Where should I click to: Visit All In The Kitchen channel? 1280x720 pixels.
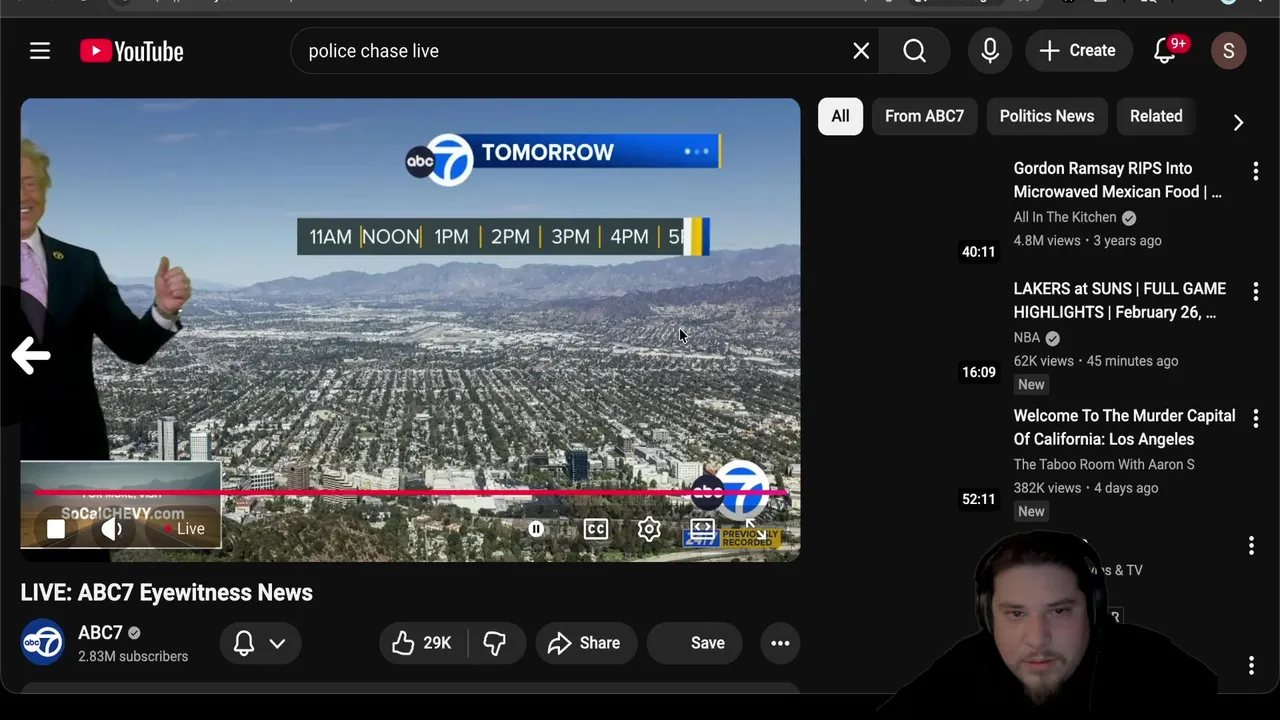click(x=1065, y=217)
